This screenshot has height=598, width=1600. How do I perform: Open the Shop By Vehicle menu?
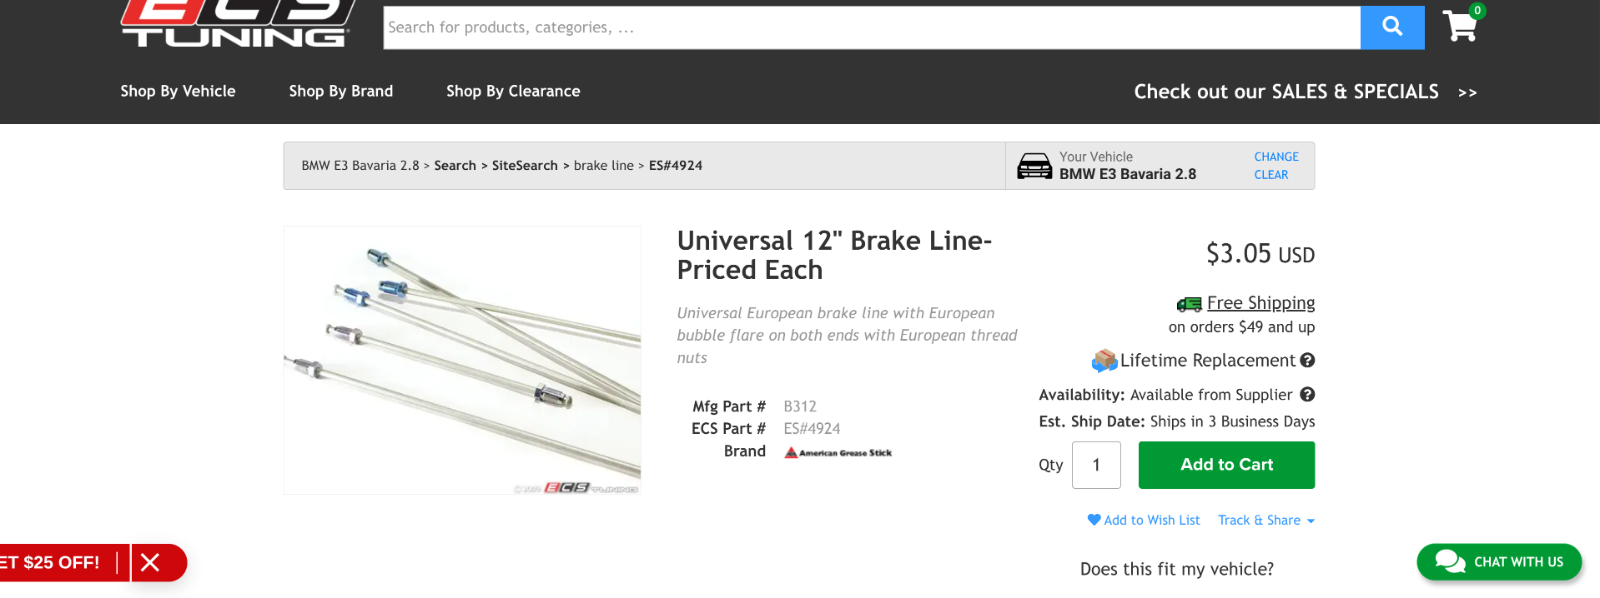[178, 91]
